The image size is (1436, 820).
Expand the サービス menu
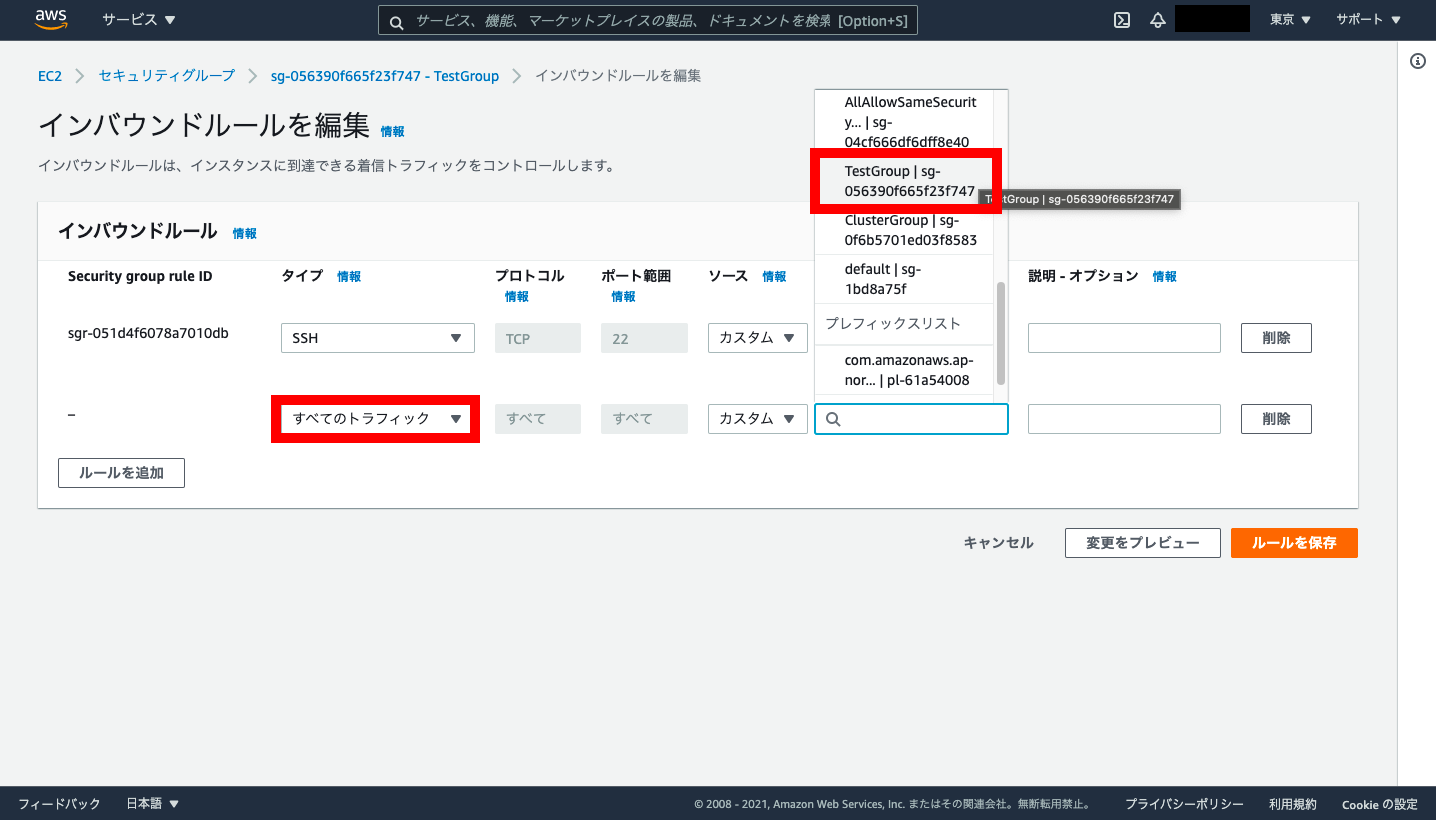[139, 20]
